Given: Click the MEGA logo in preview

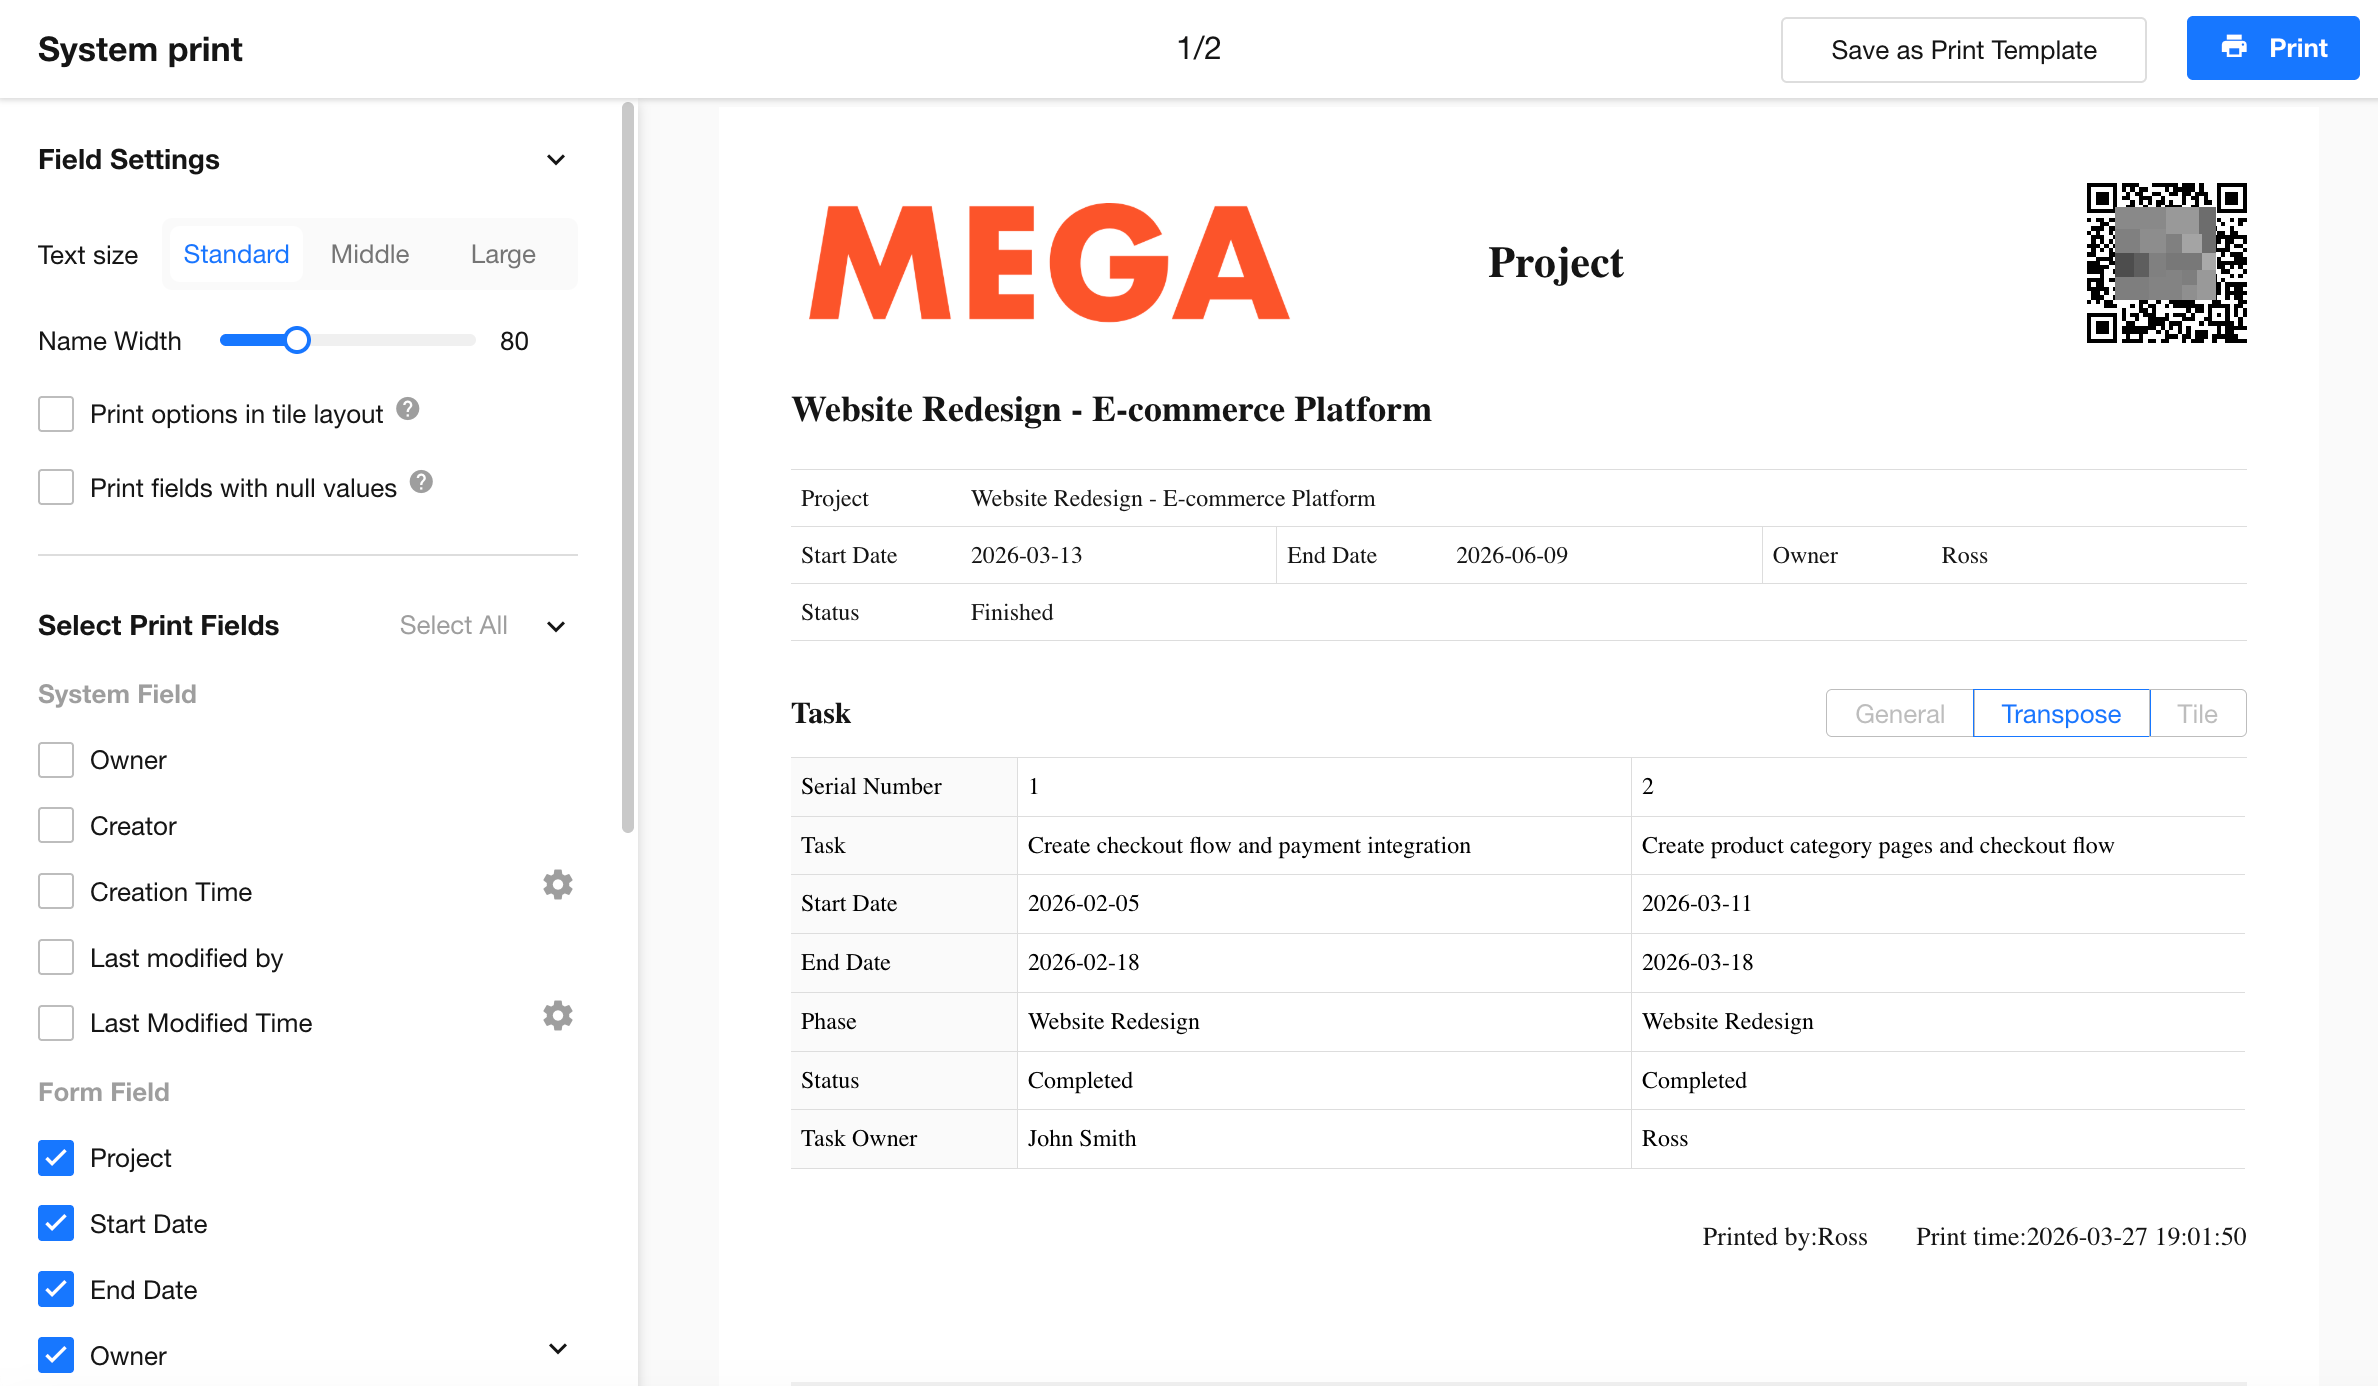Looking at the screenshot, I should 1049,263.
